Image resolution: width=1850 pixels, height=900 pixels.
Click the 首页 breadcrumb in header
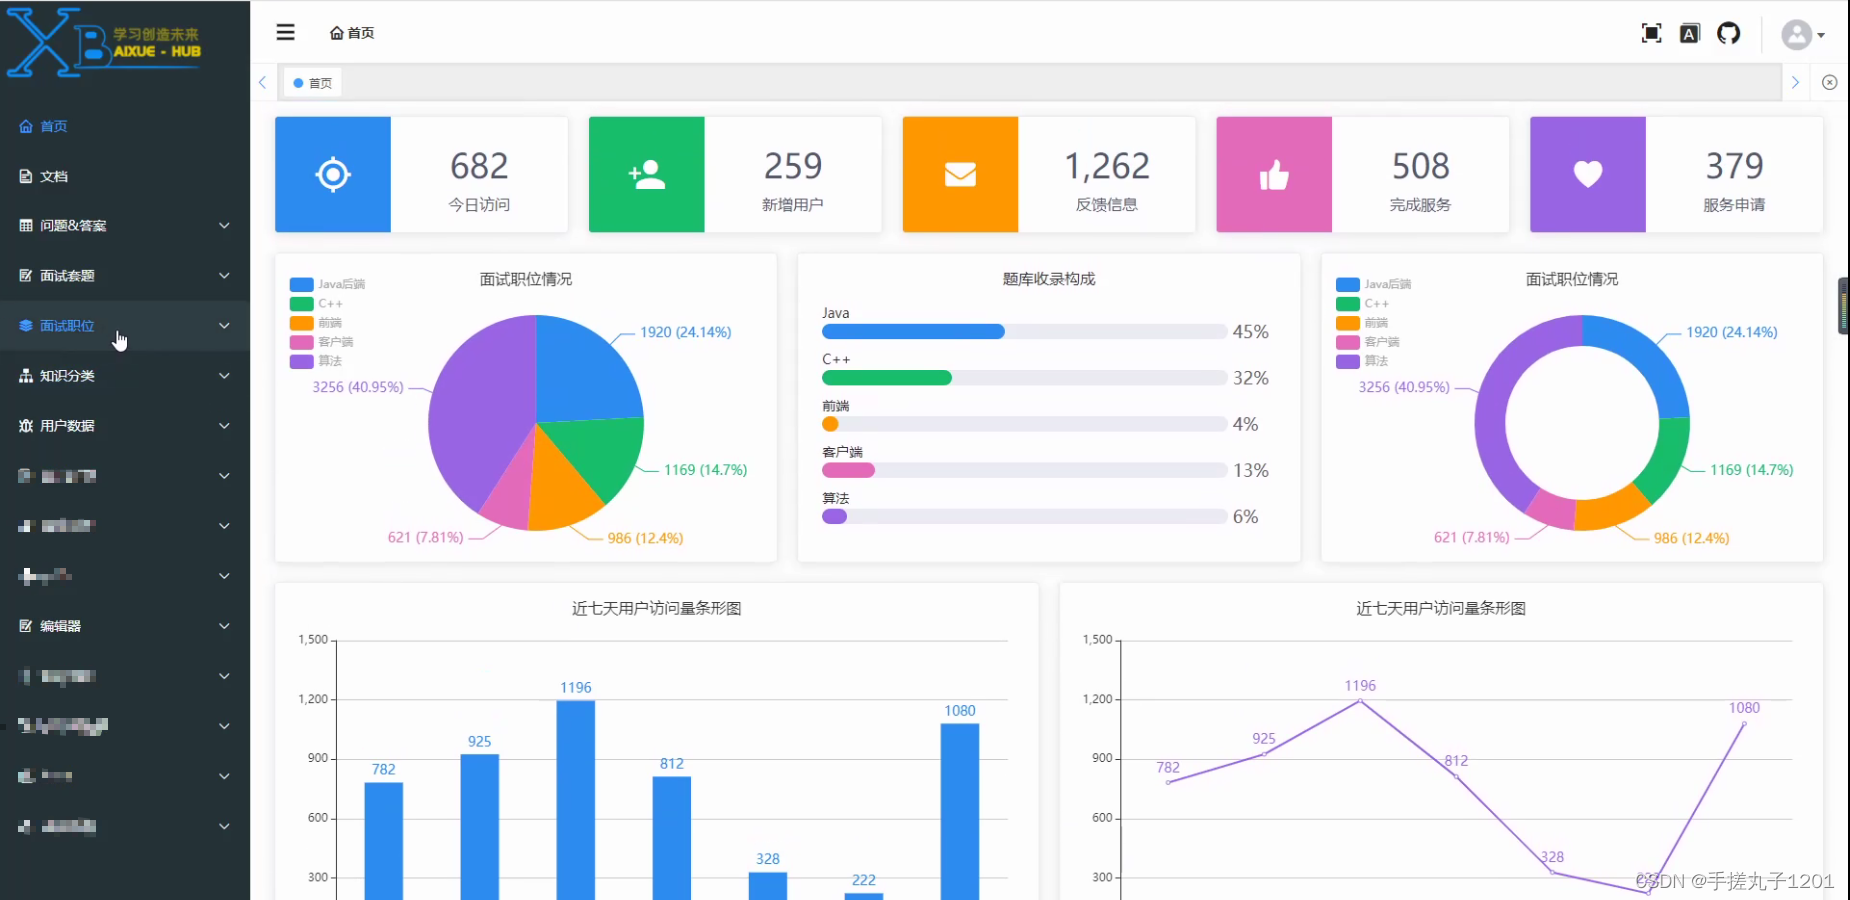click(x=352, y=33)
